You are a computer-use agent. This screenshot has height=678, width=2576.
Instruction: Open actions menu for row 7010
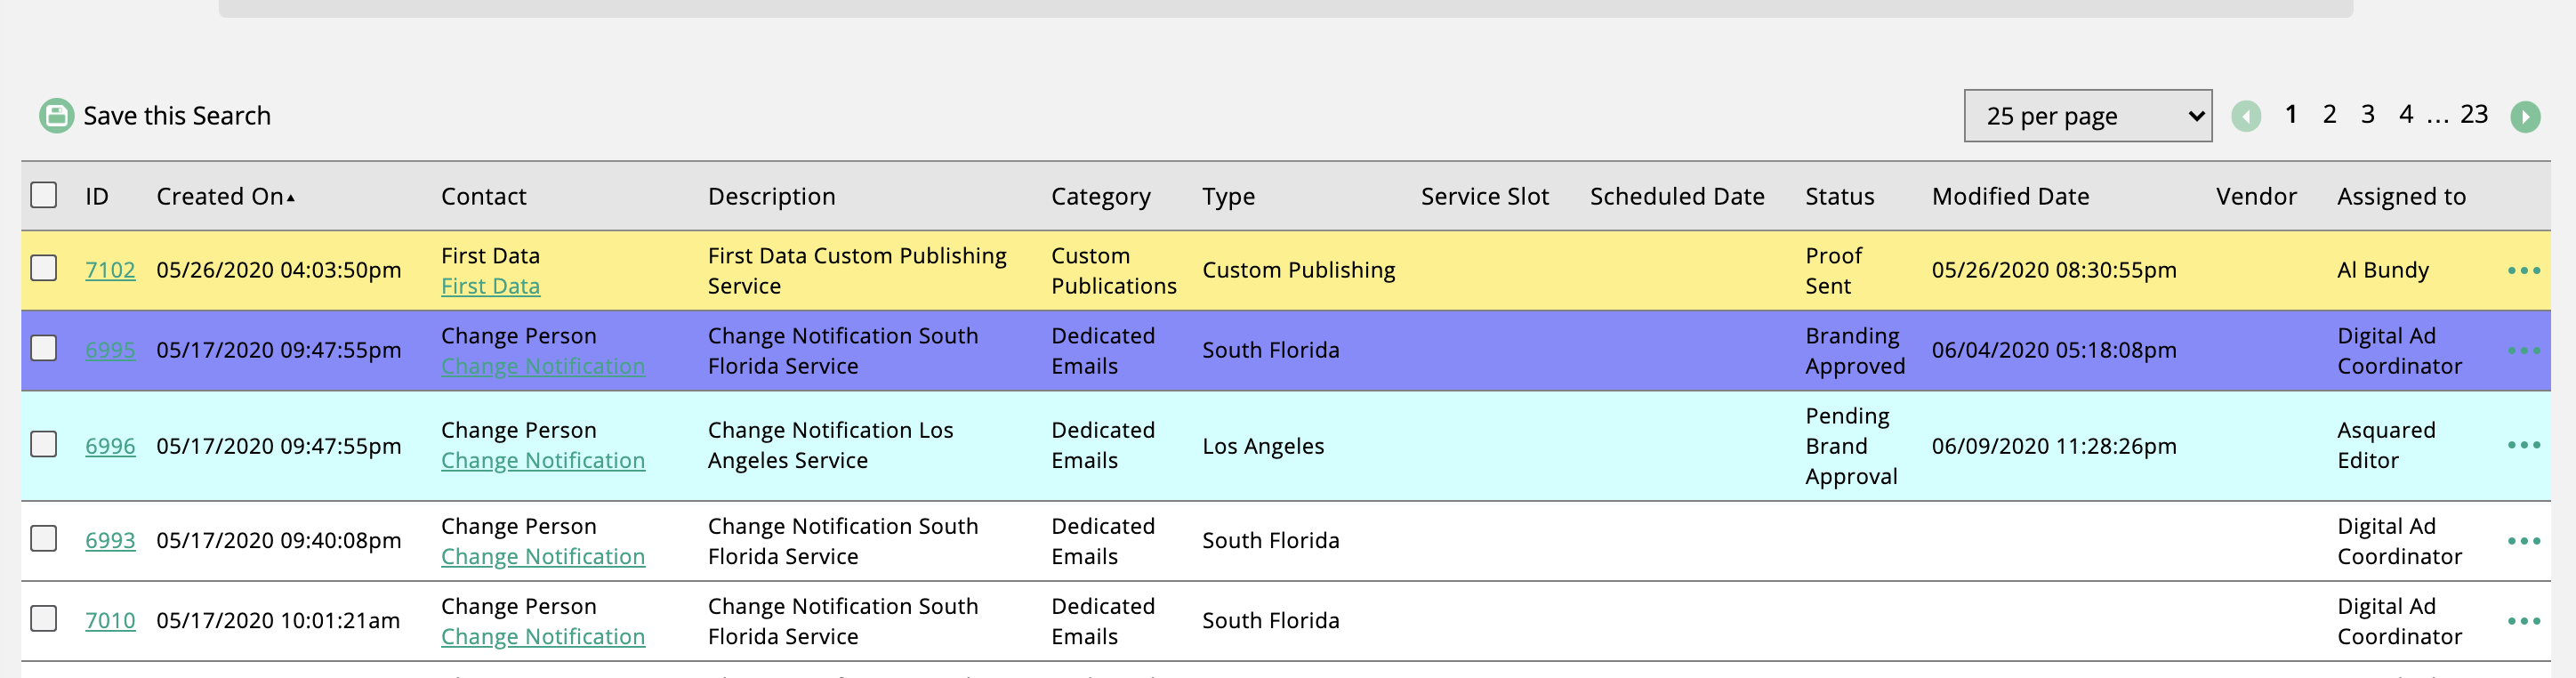point(2523,621)
